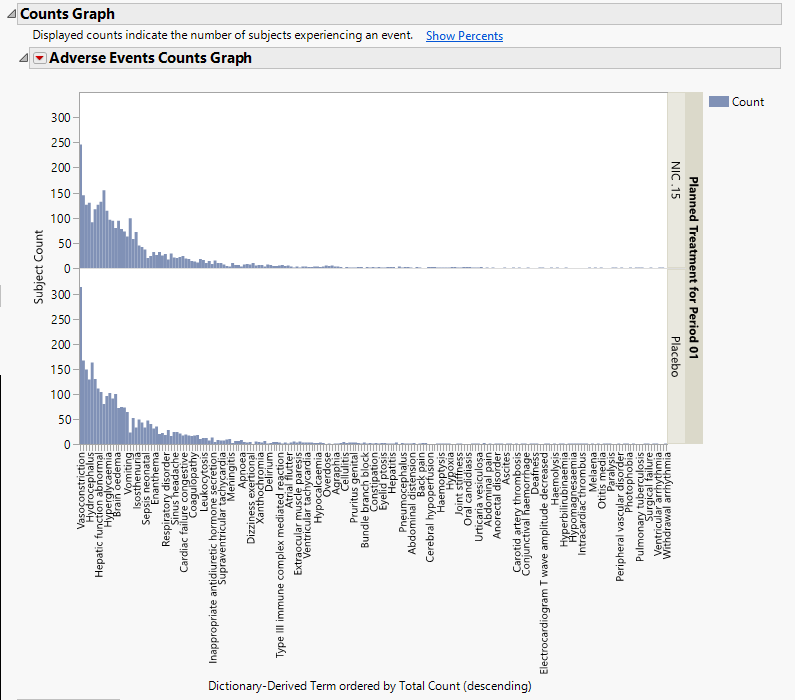Click the Hyperbilirubinaemia x-axis label

564,499
